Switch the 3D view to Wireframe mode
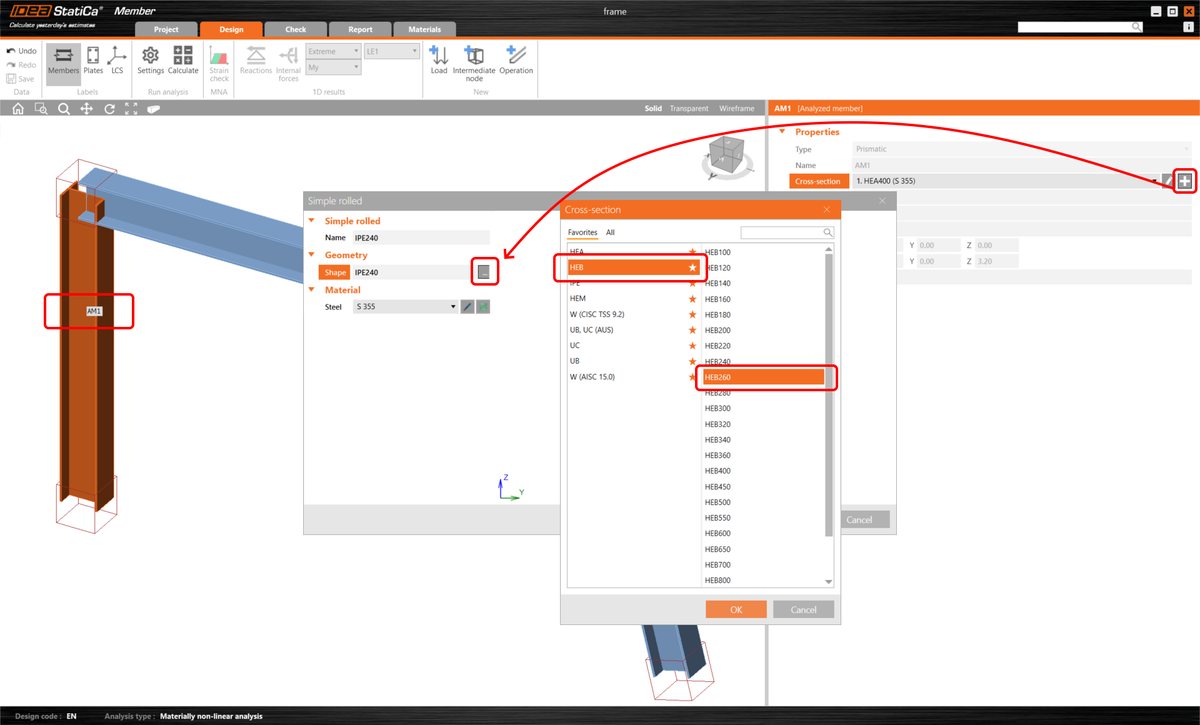 coord(737,108)
